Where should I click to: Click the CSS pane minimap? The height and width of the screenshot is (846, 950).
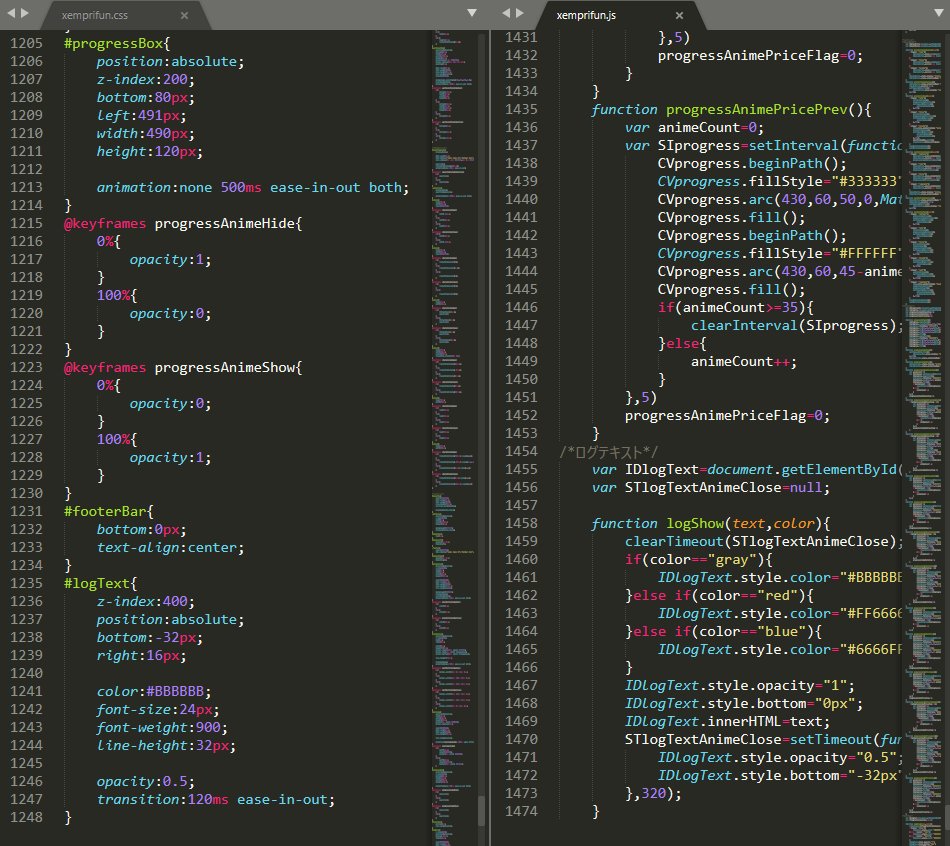(x=454, y=436)
